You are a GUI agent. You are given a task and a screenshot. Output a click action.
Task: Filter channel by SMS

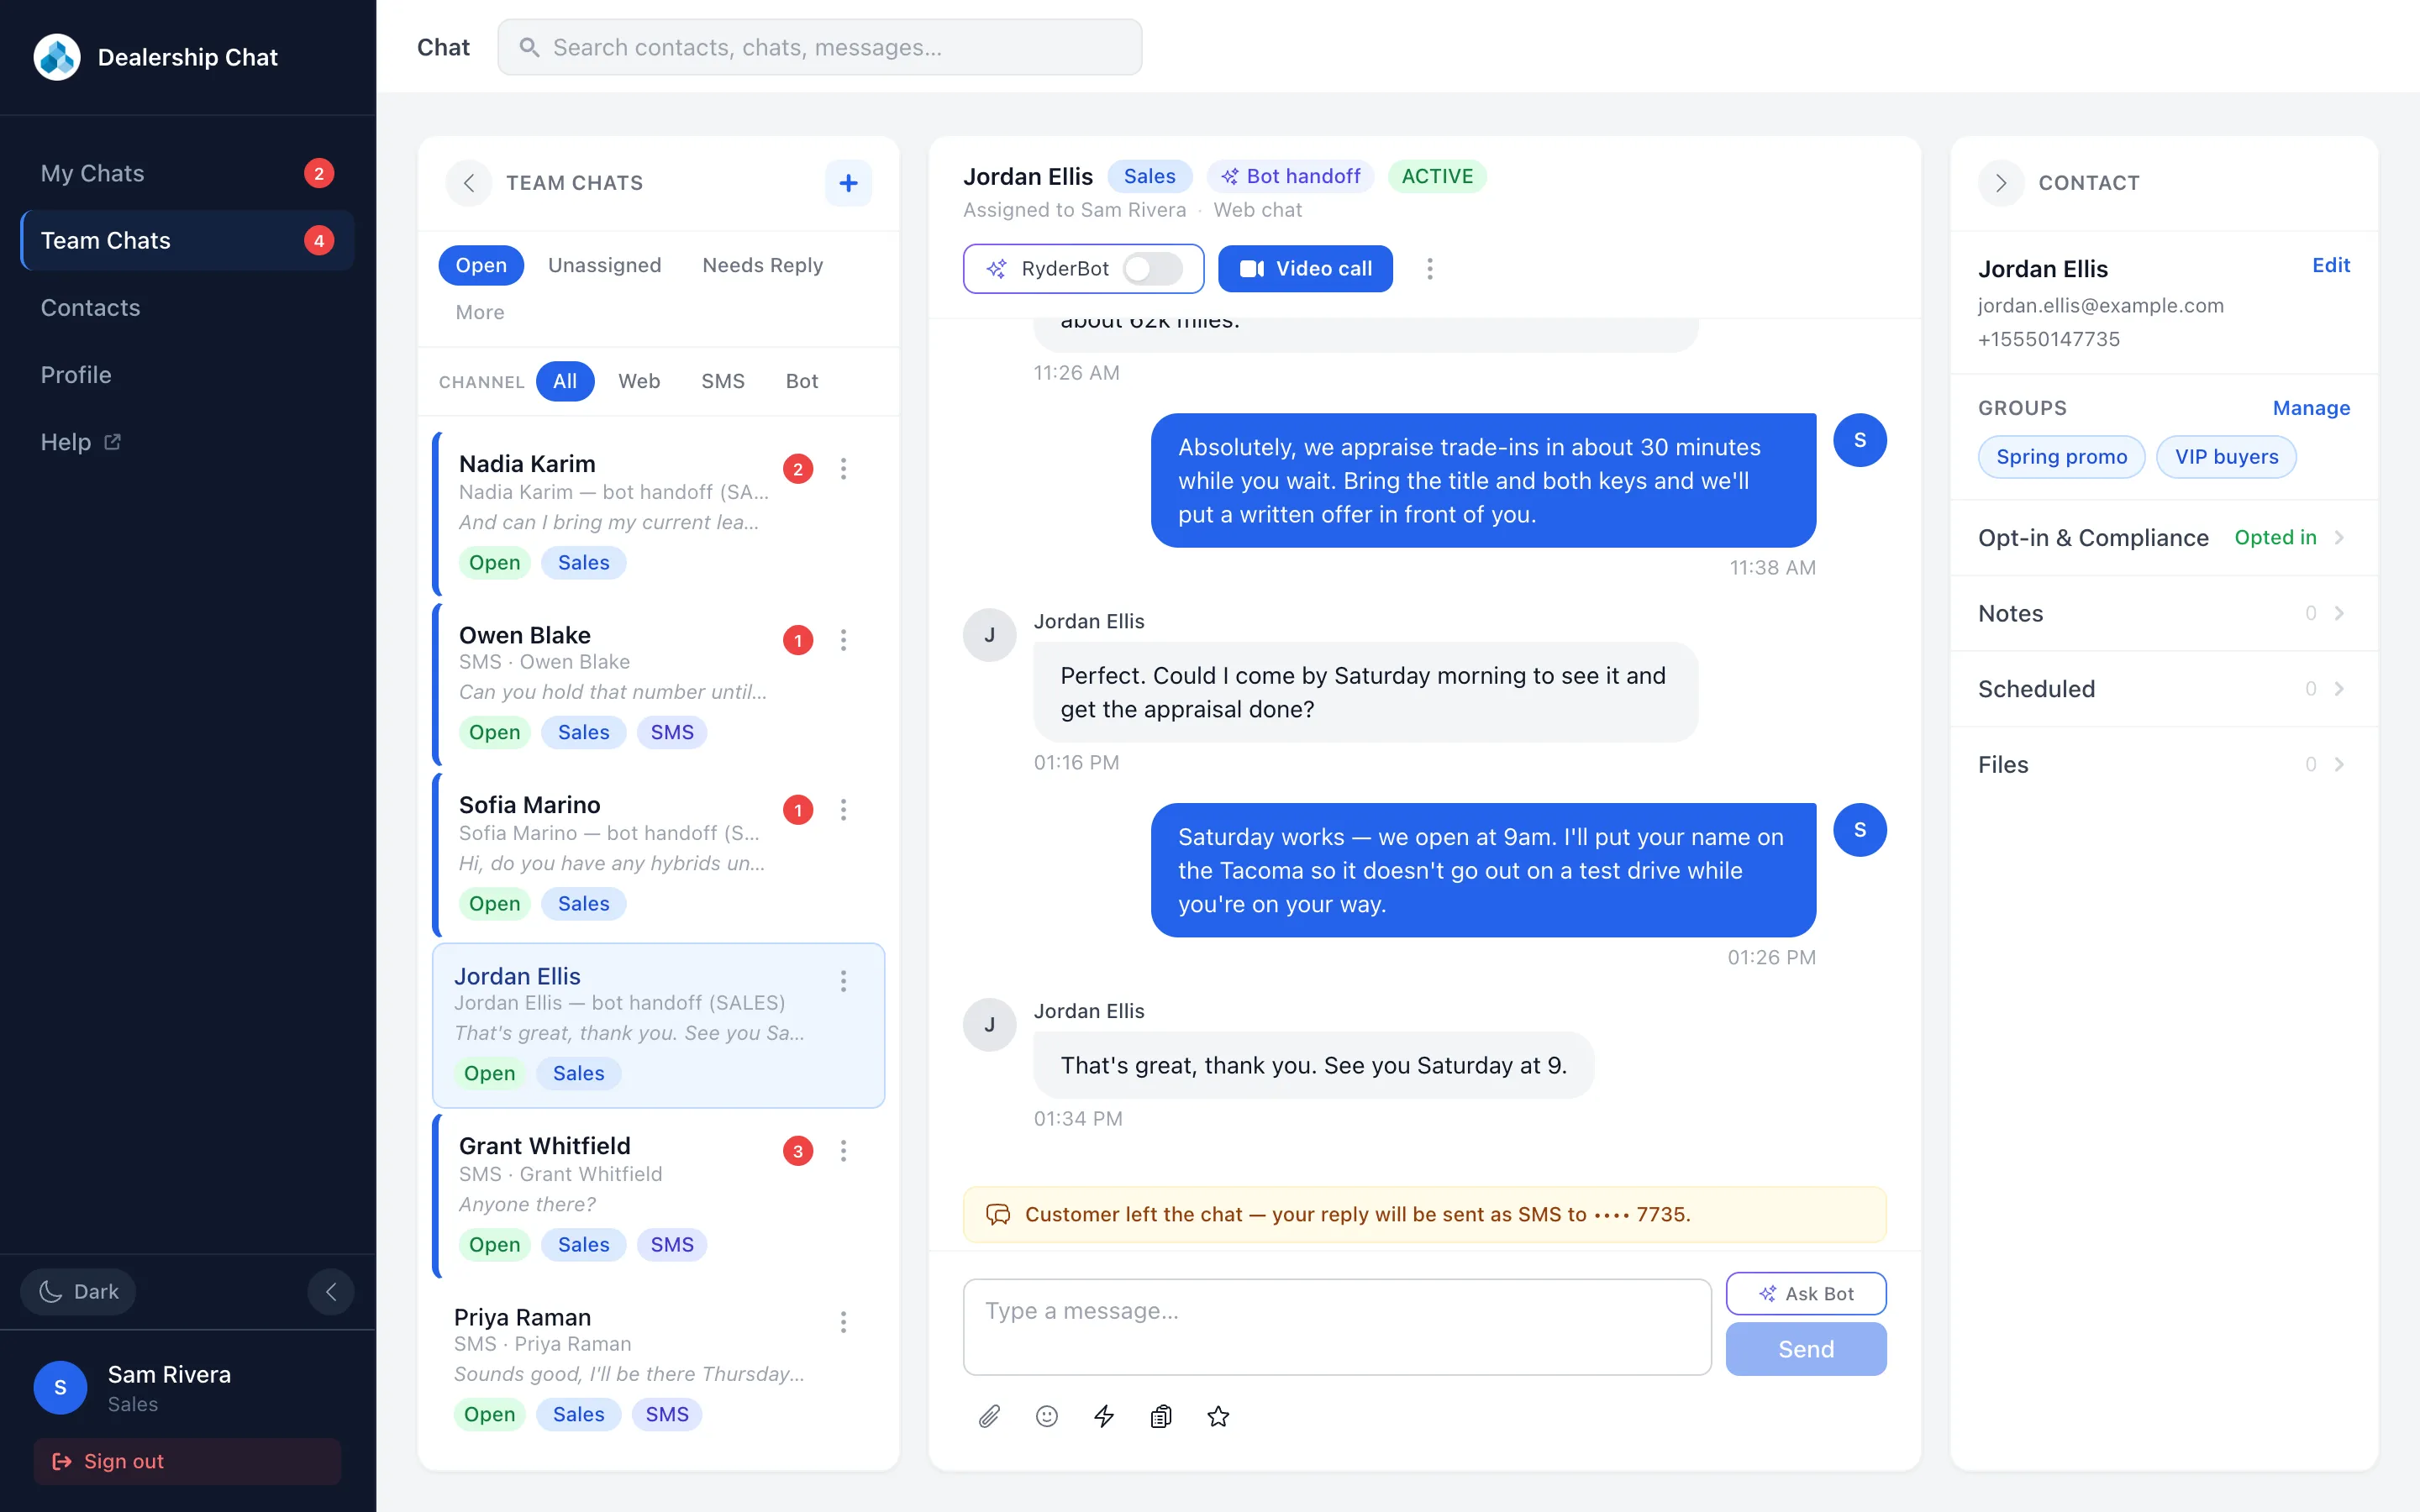(x=722, y=381)
